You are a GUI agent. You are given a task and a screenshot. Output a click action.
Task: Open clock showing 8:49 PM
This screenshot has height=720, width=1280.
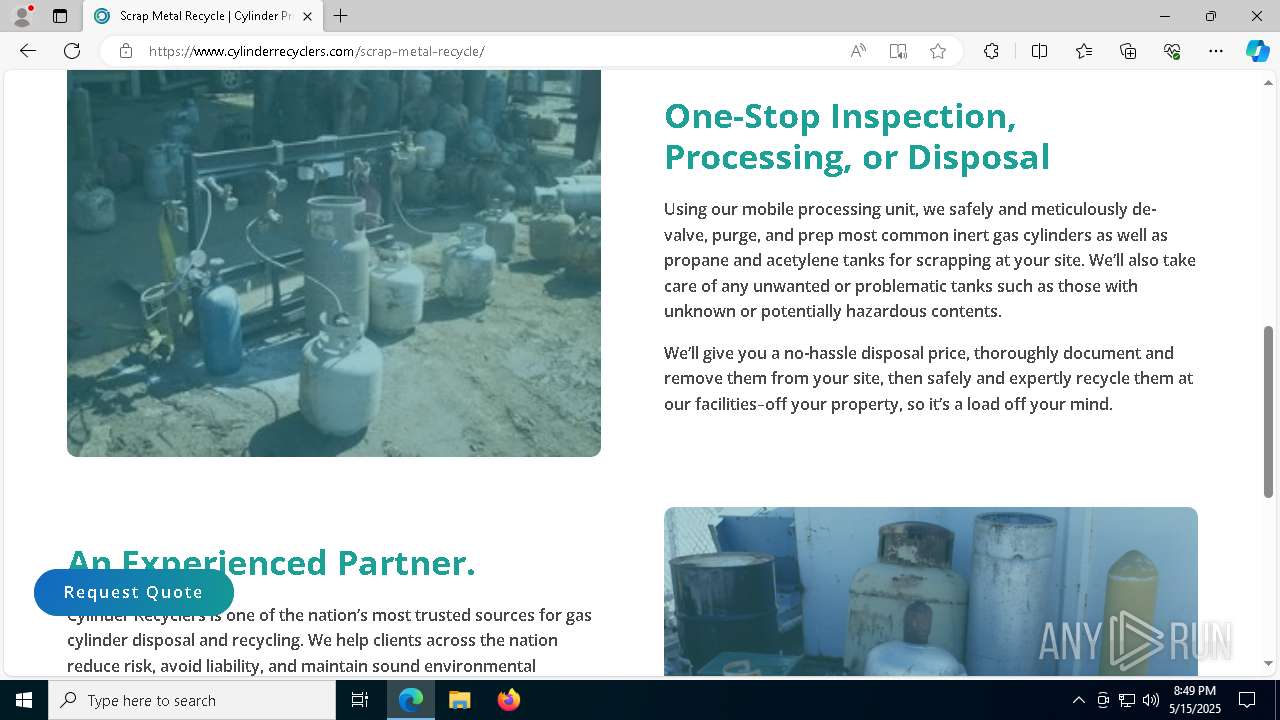(x=1195, y=700)
